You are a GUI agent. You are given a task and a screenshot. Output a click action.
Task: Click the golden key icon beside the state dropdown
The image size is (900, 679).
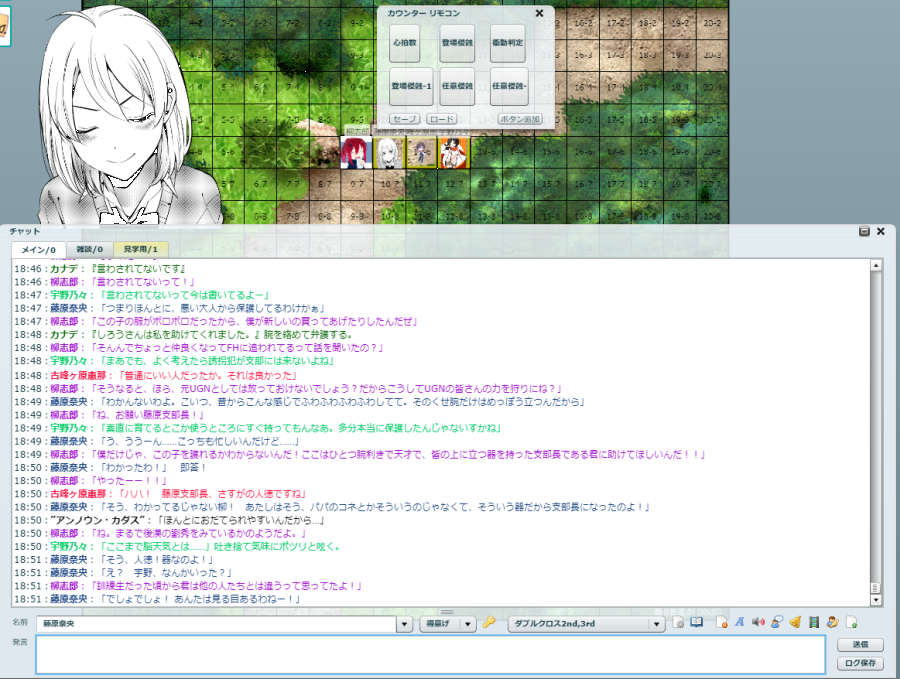coord(489,623)
